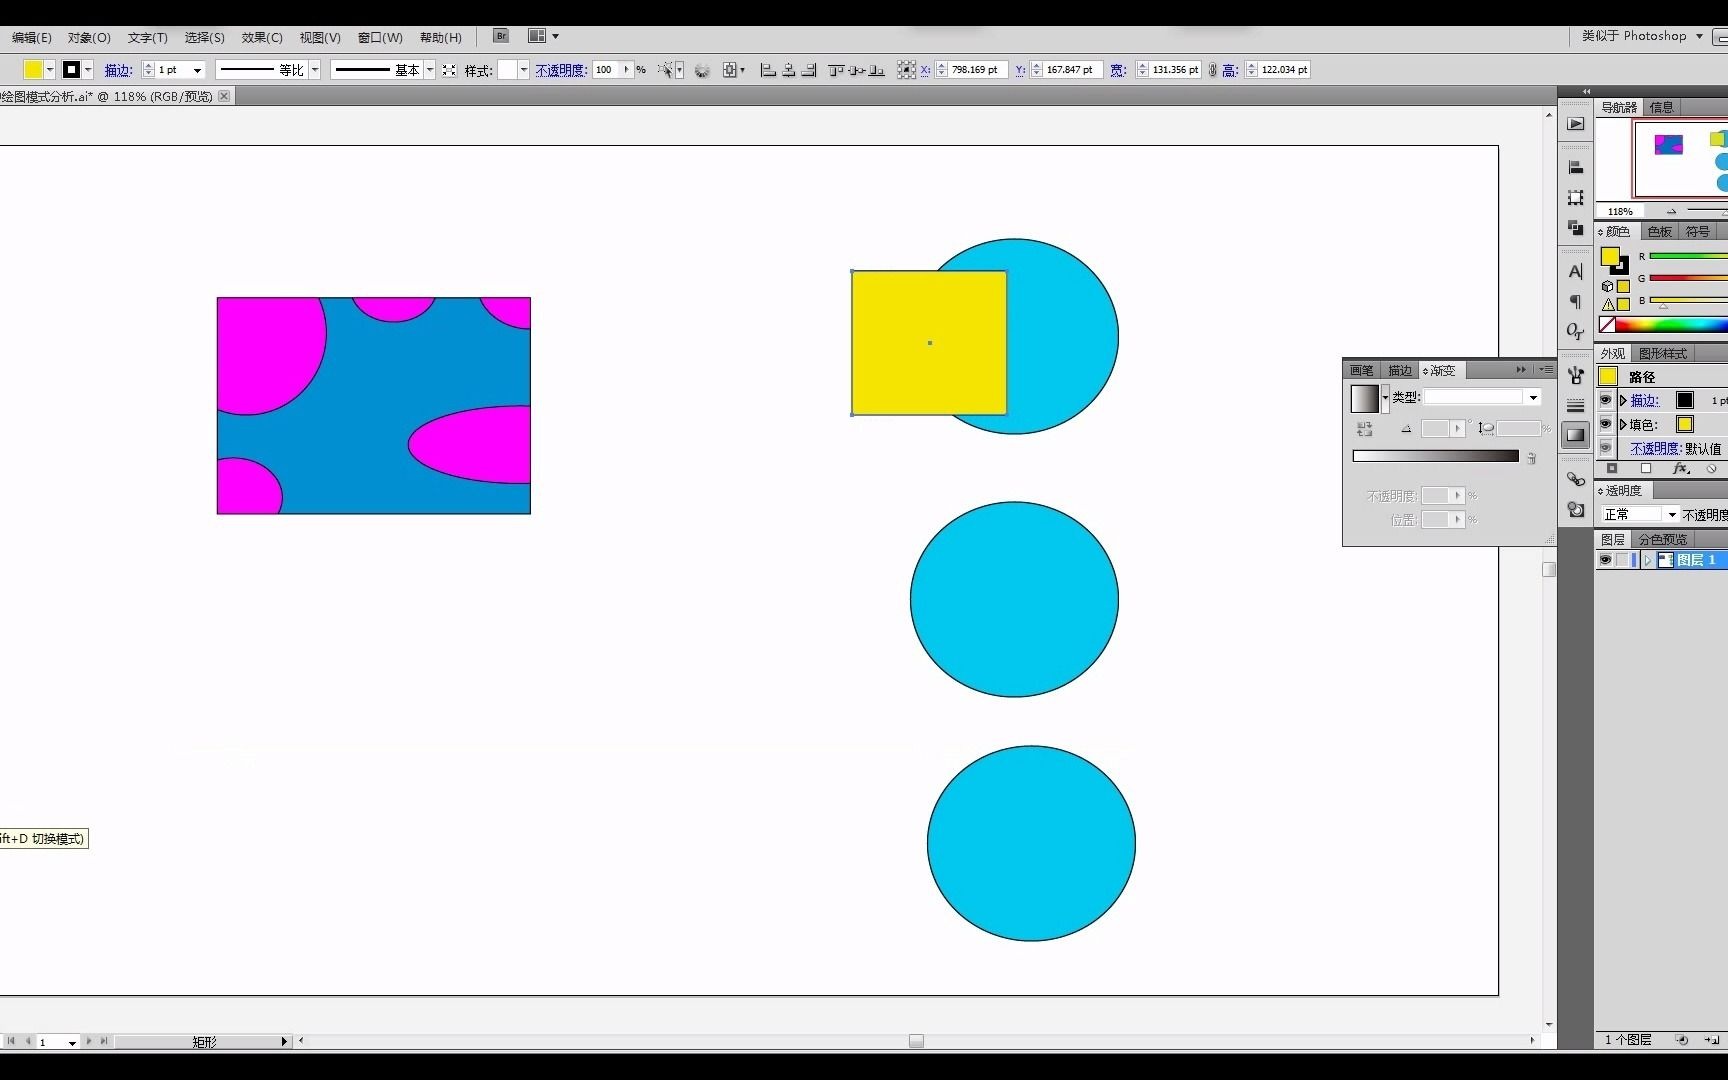This screenshot has width=1728, height=1080.
Task: Expand the 填色 attribute triangle in Appearance
Action: click(1623, 424)
